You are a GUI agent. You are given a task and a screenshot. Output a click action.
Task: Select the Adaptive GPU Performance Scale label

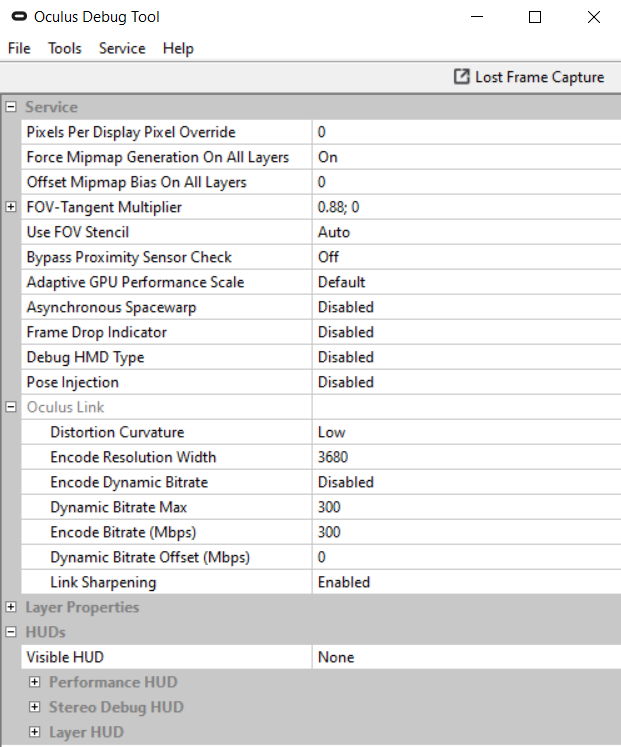point(135,282)
